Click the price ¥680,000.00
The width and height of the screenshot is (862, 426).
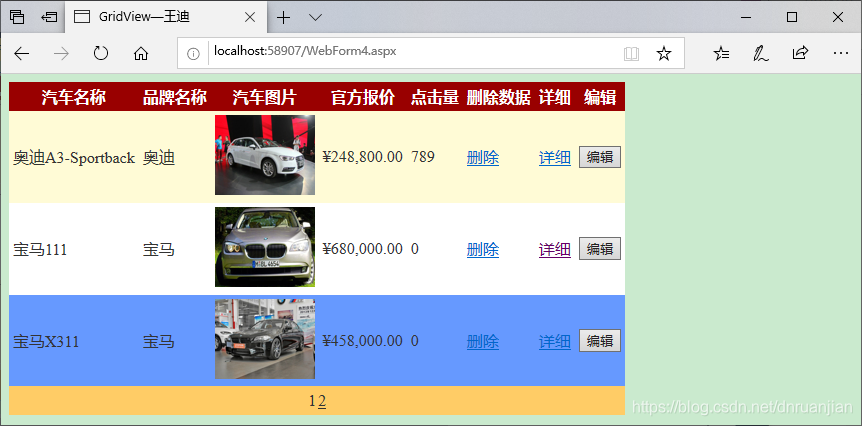(x=363, y=249)
